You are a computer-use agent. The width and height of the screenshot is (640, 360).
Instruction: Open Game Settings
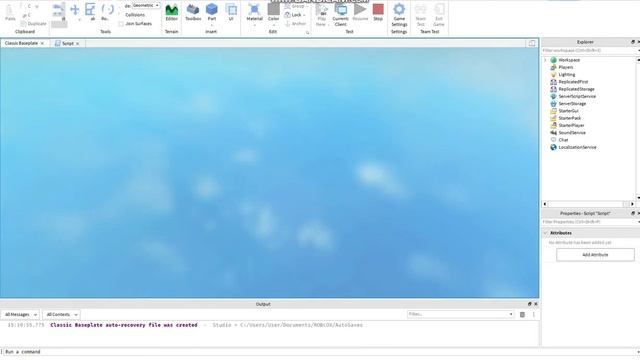399,15
